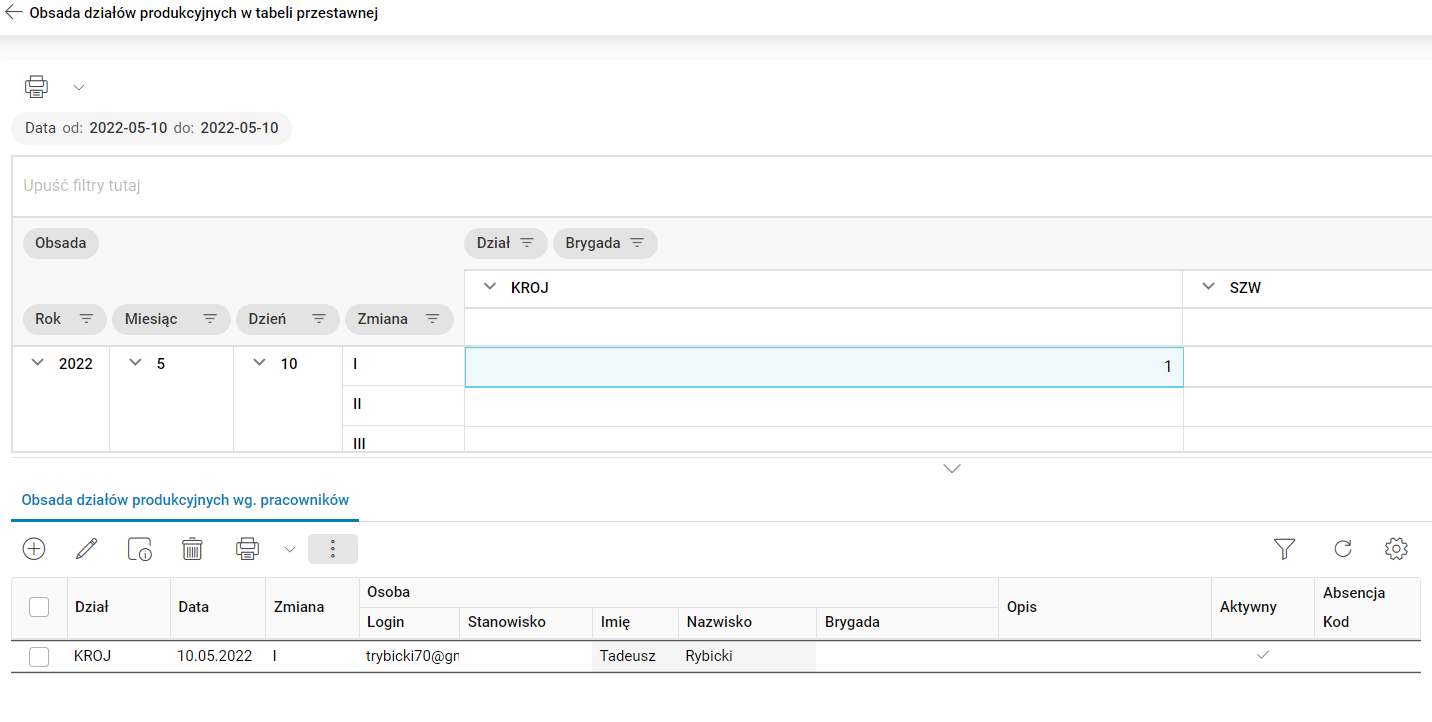Click the top print icon

(37, 87)
